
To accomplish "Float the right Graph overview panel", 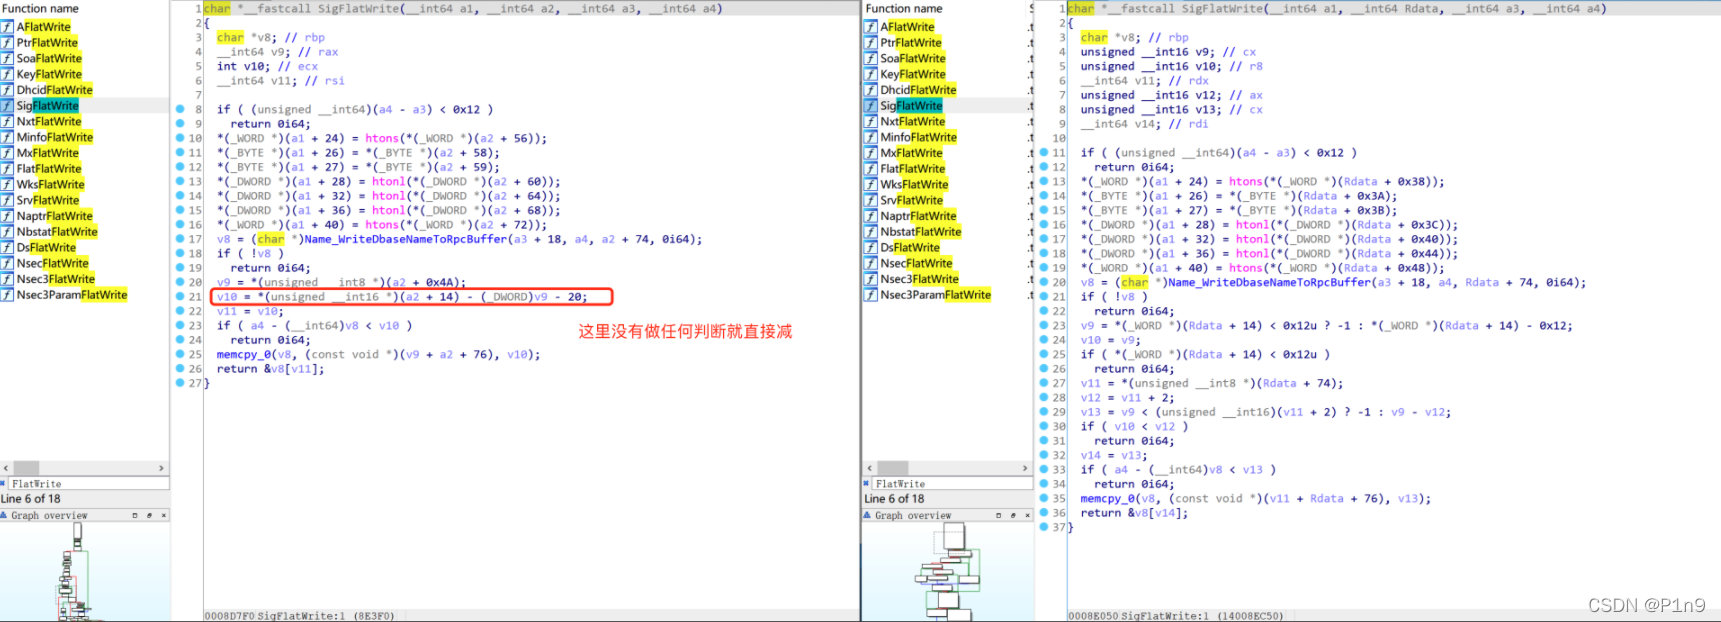I will (x=1013, y=515).
